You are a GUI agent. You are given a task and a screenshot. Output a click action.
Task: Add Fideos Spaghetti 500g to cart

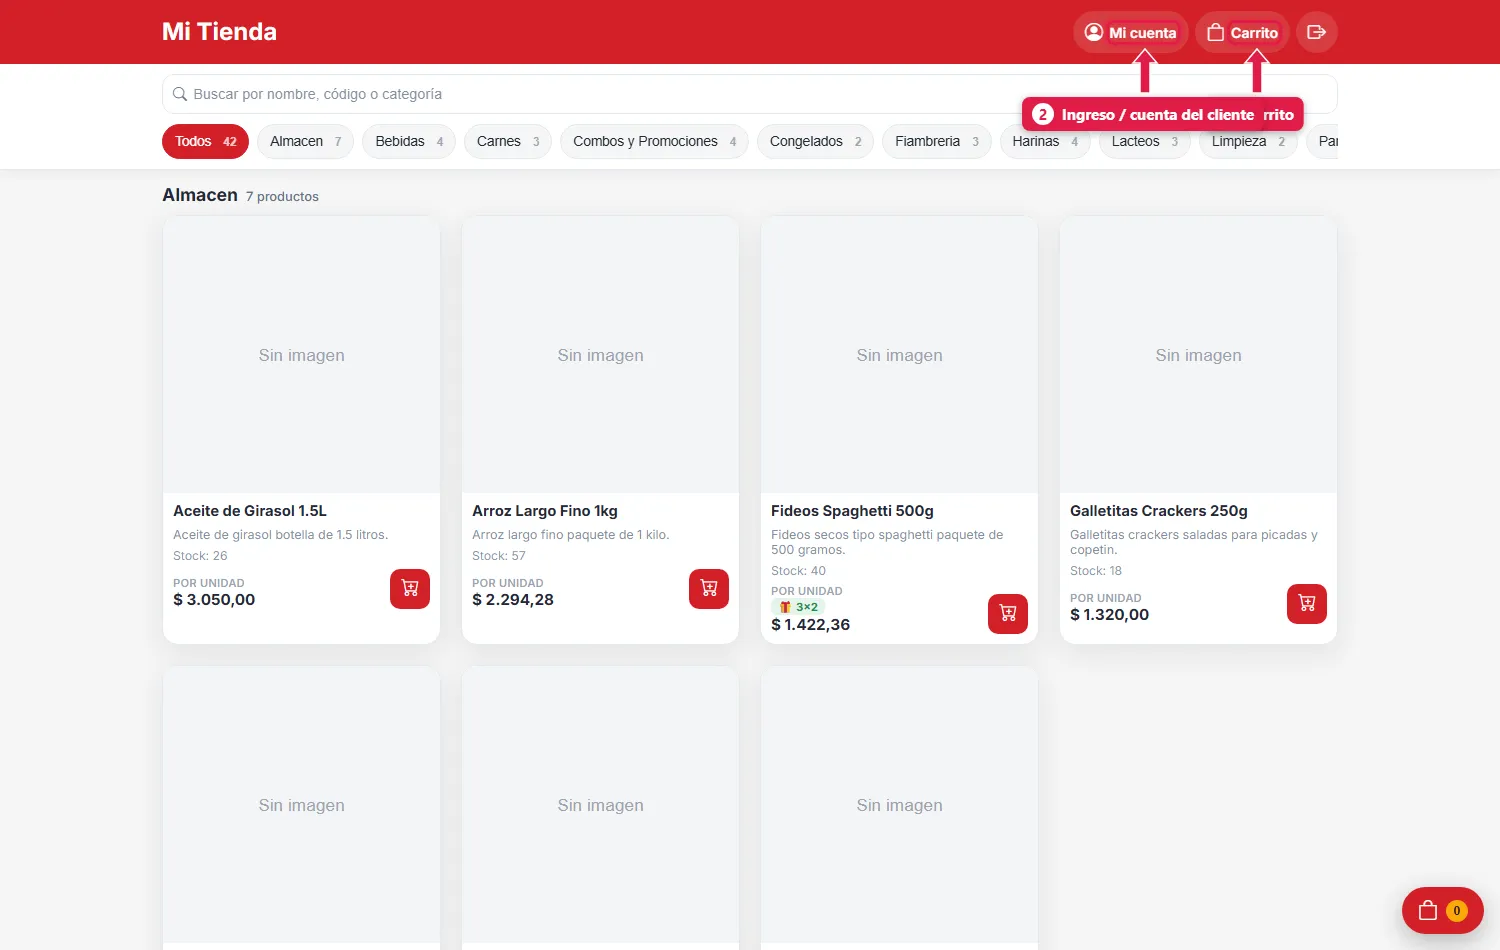[1008, 614]
